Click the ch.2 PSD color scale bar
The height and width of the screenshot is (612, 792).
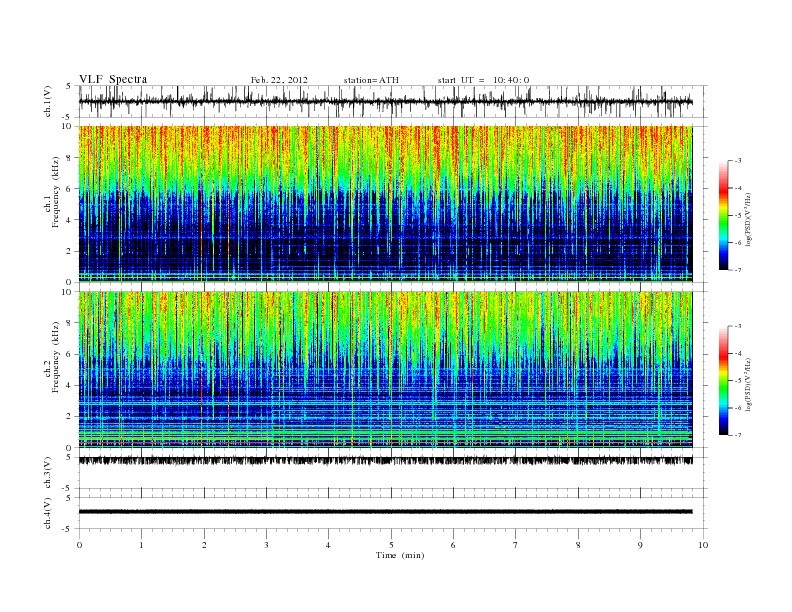click(723, 381)
